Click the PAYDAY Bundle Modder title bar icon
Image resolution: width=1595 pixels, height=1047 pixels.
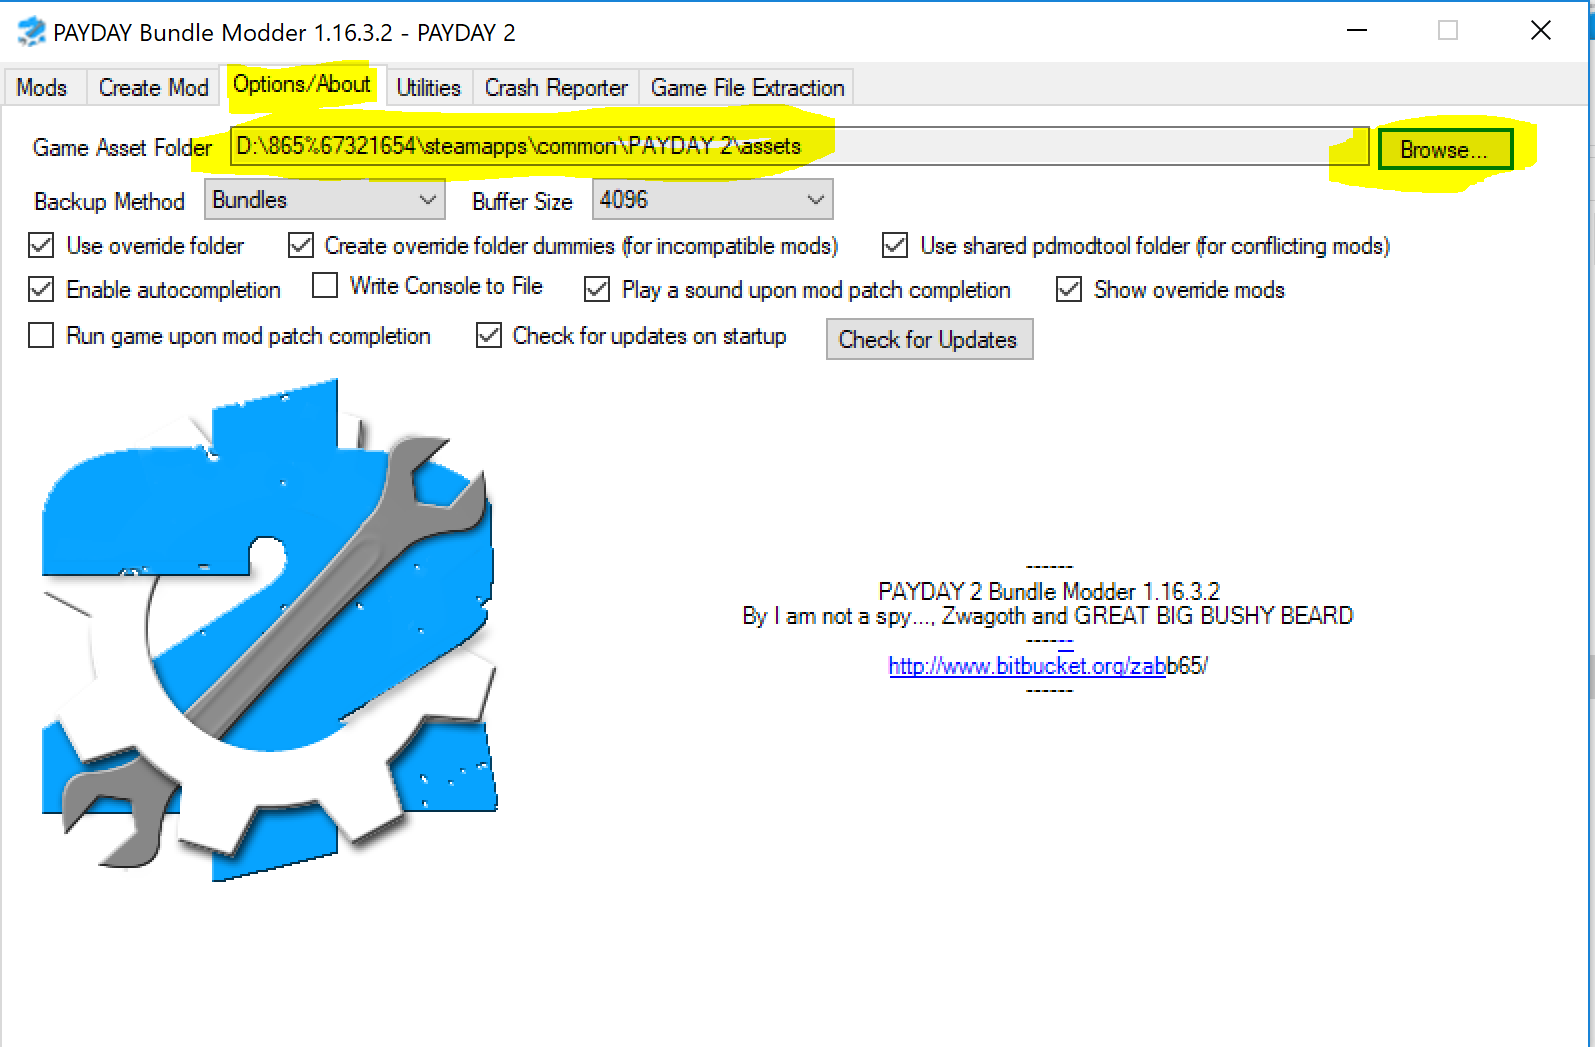31,32
